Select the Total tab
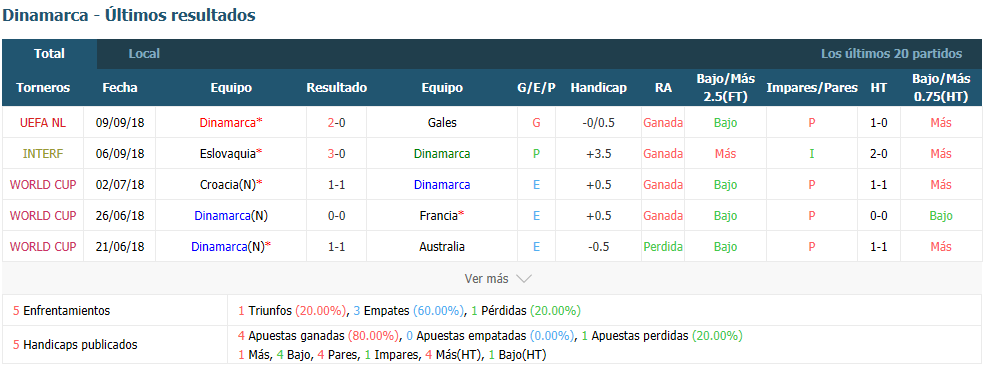The height and width of the screenshot is (365, 986). point(50,54)
